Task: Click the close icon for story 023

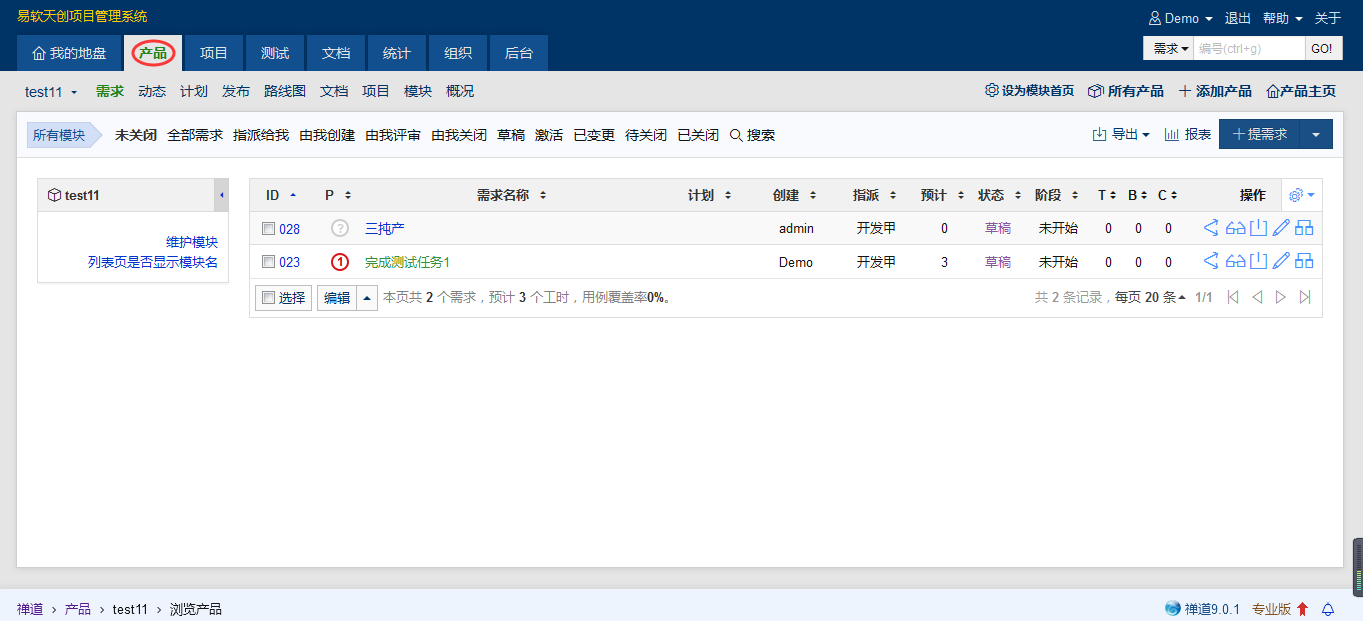Action: point(1259,261)
